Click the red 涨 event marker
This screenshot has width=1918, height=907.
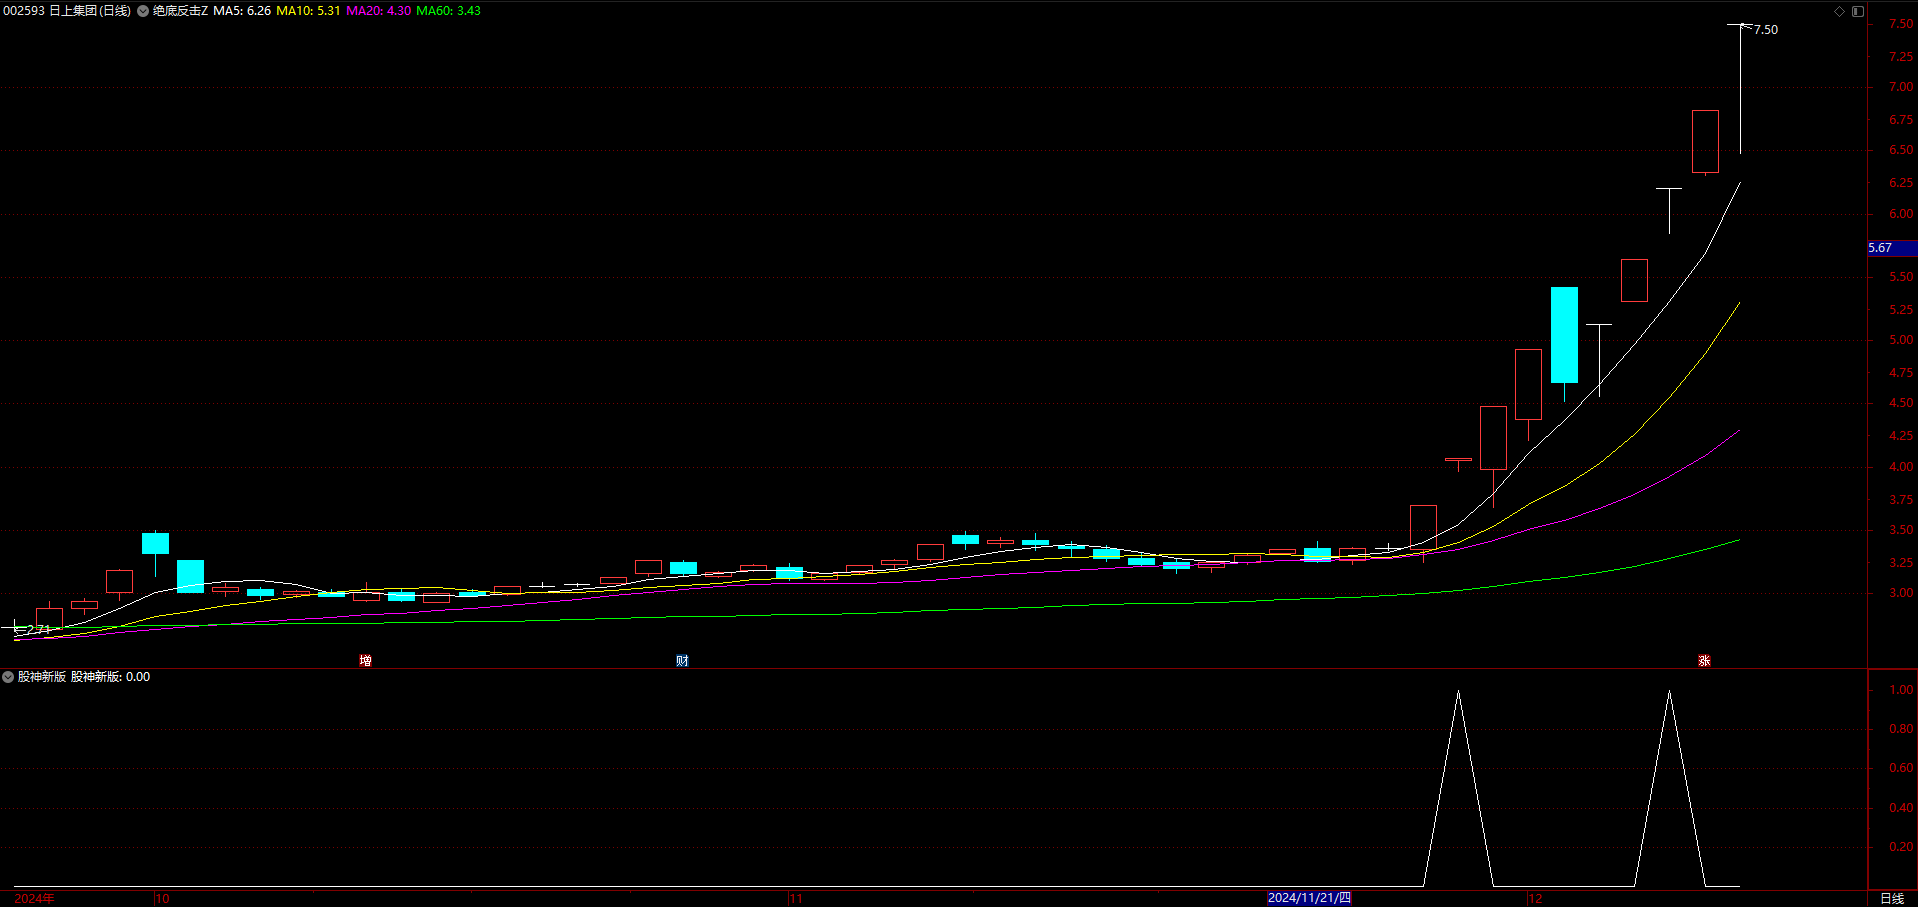(x=1704, y=660)
